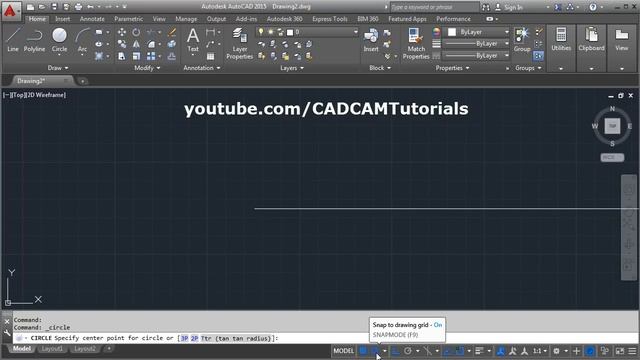Select the Polyline tool
The width and height of the screenshot is (640, 360).
pos(34,40)
